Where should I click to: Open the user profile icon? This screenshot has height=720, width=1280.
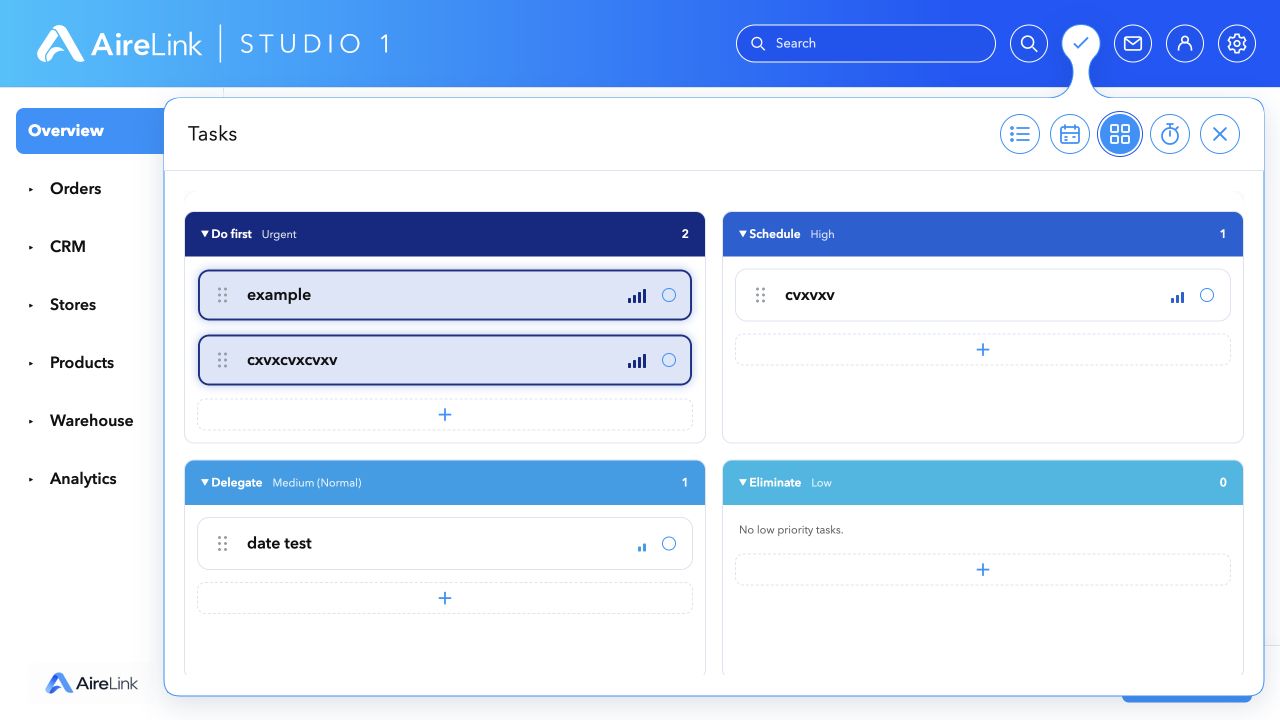coord(1185,44)
